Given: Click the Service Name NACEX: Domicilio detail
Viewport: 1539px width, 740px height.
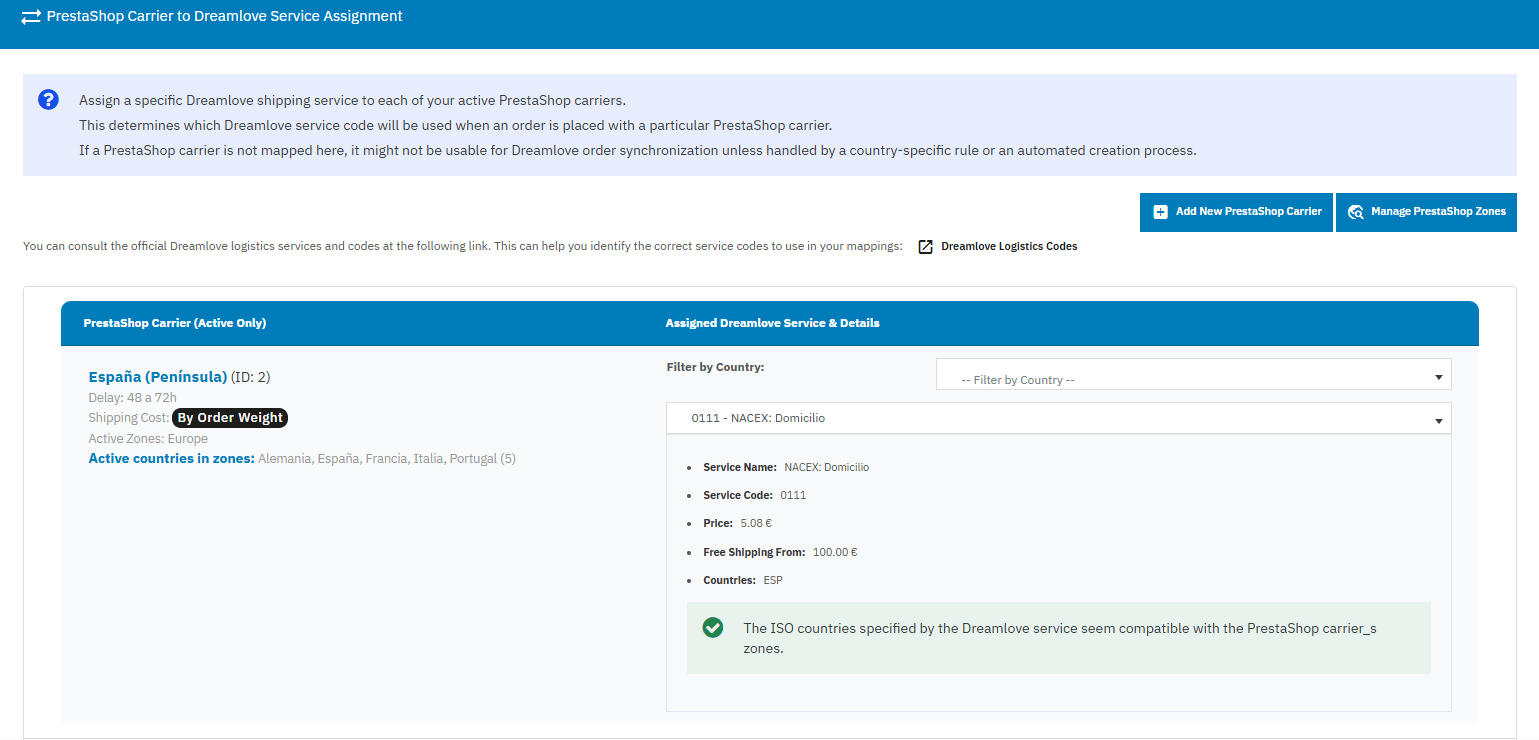Looking at the screenshot, I should click(x=786, y=467).
